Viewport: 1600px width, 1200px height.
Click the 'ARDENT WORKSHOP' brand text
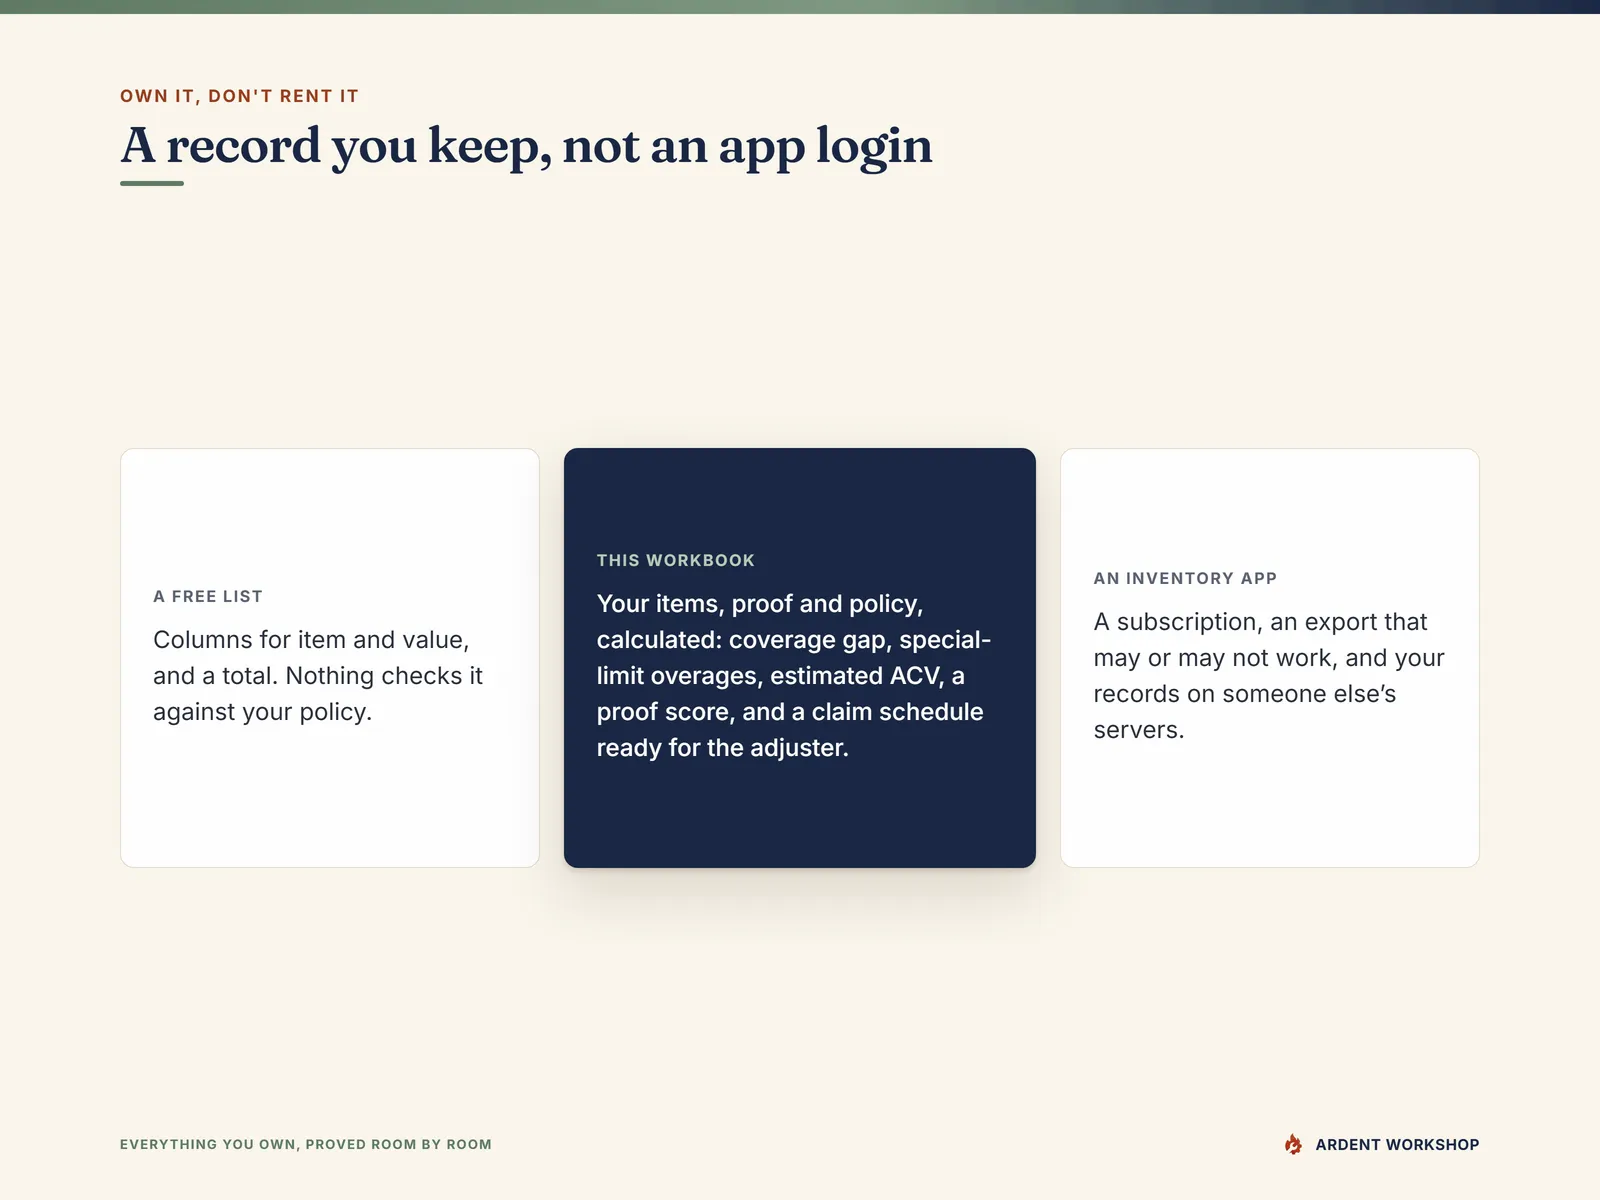click(x=1397, y=1144)
